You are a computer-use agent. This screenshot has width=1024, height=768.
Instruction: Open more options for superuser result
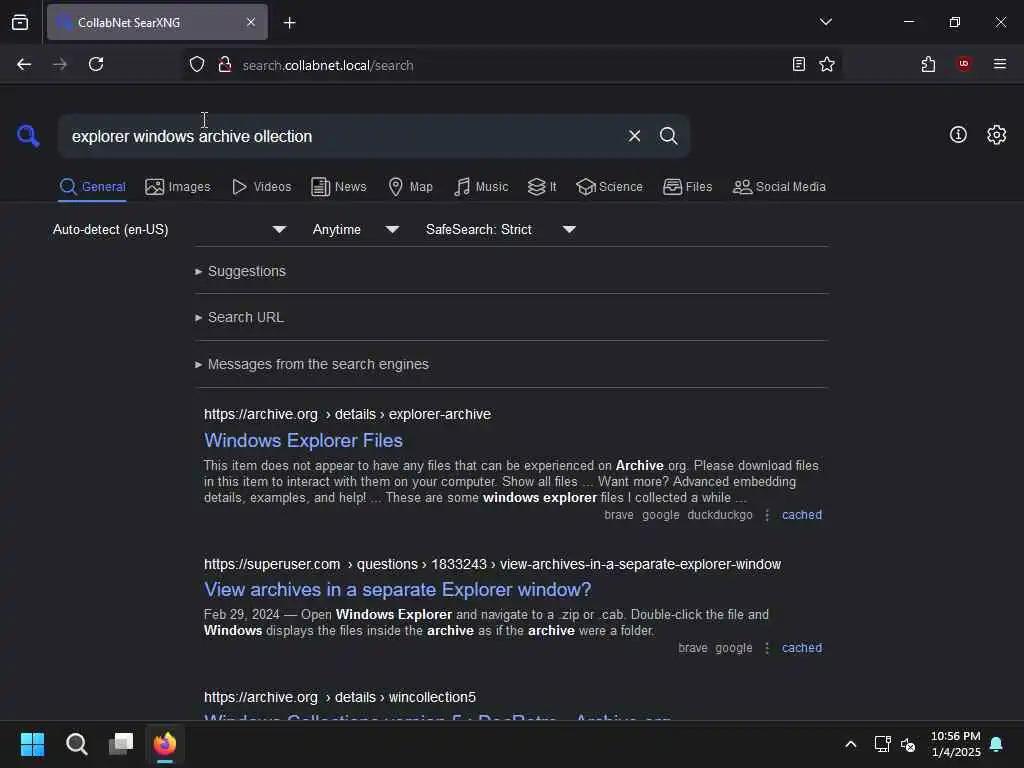click(767, 648)
